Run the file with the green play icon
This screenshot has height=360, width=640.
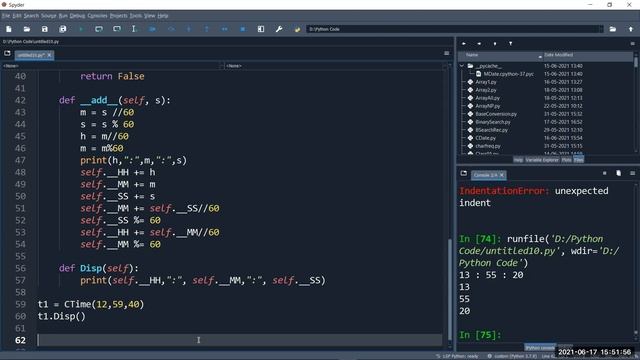click(x=81, y=29)
